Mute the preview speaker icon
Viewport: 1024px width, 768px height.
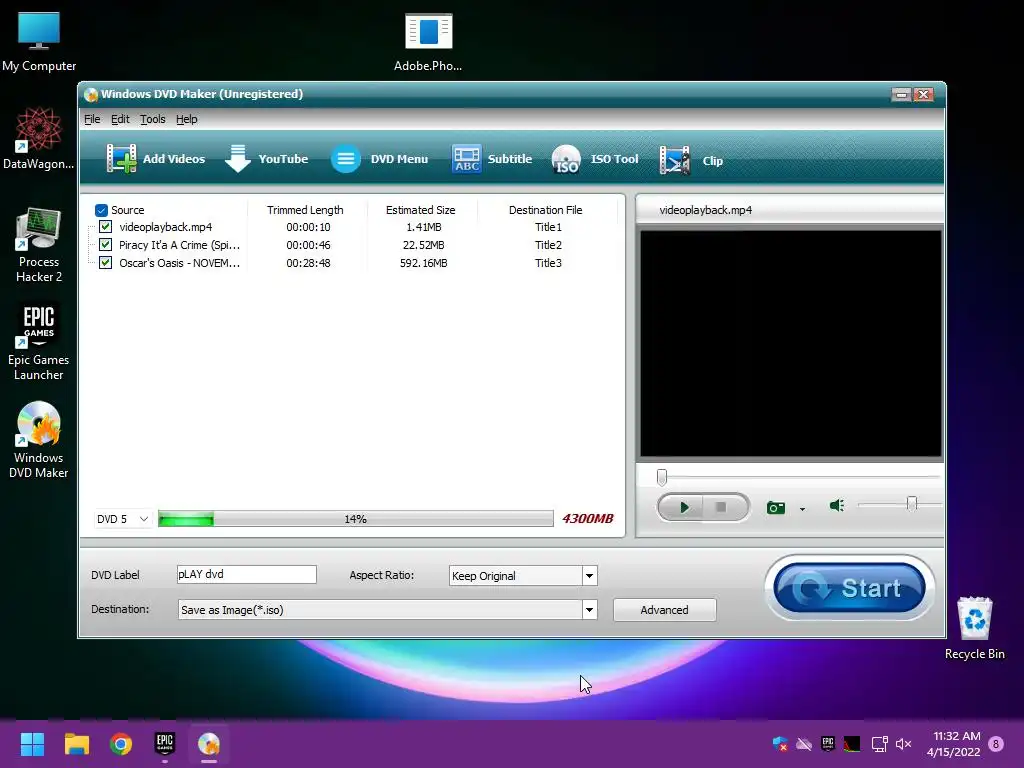coord(837,505)
